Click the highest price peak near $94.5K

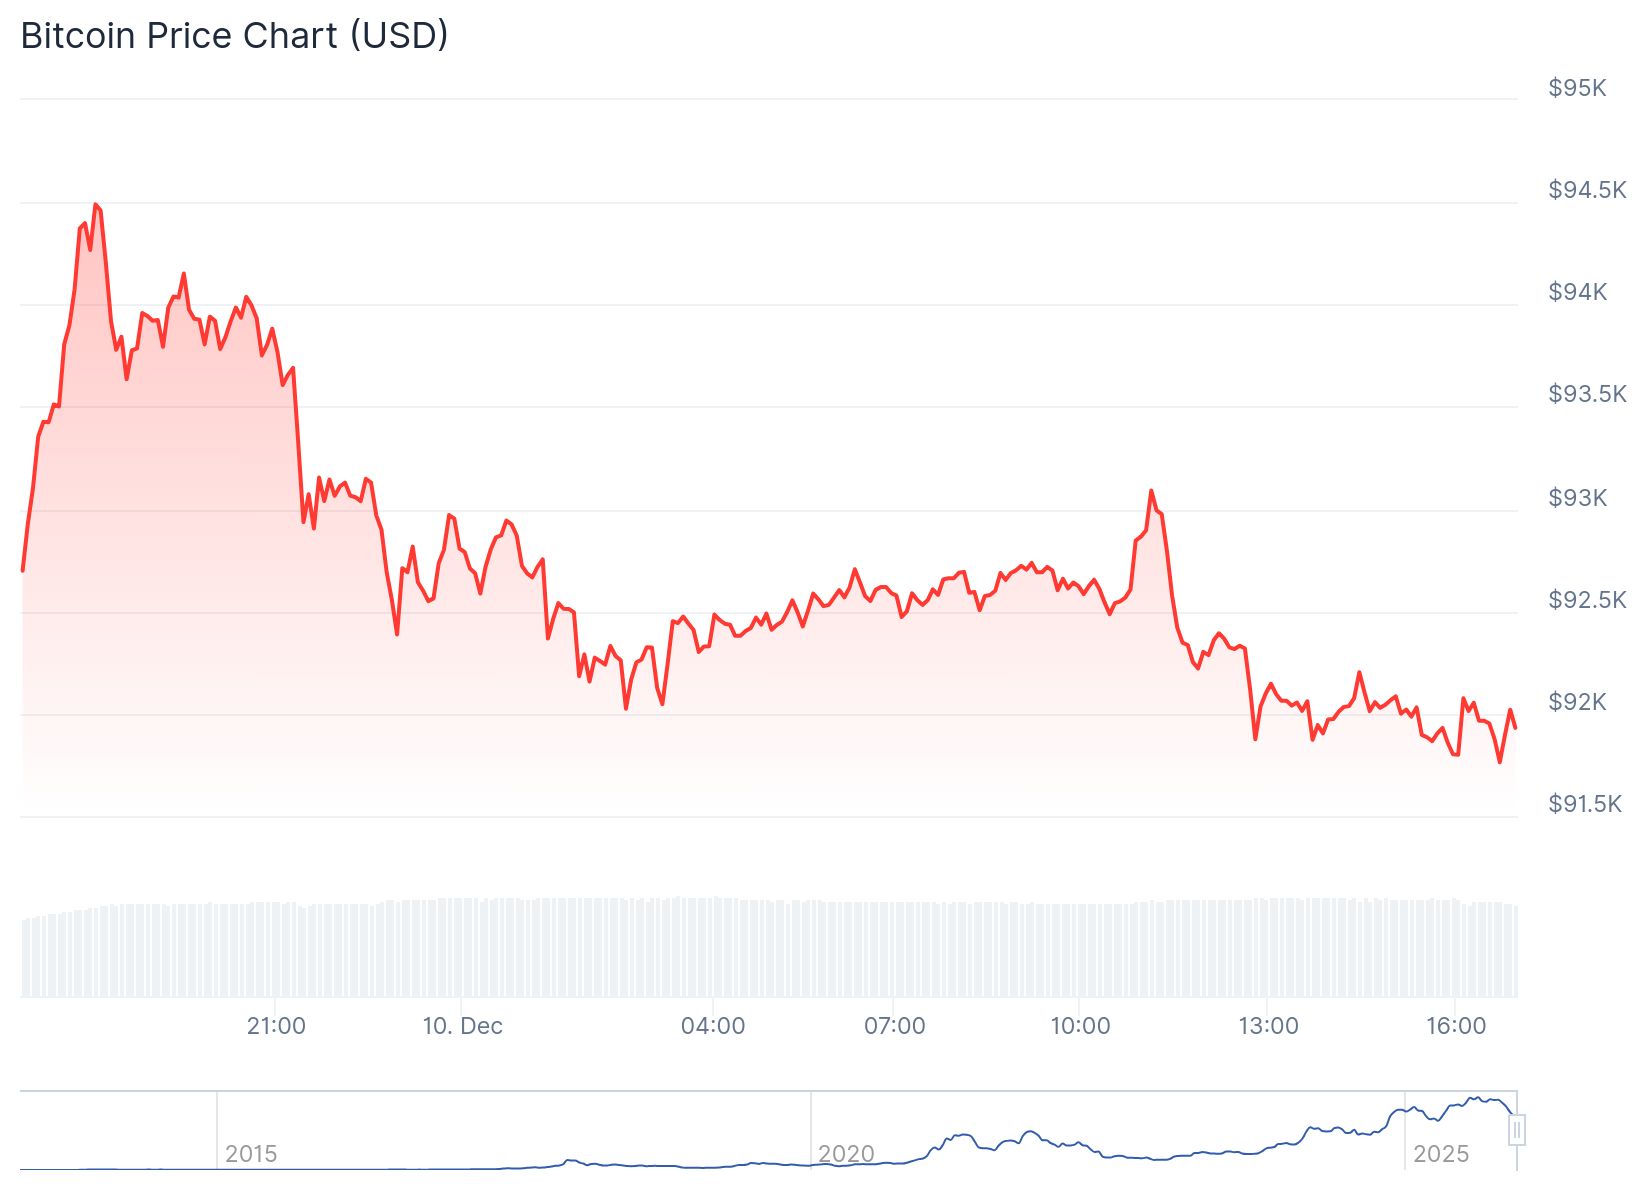[x=95, y=205]
